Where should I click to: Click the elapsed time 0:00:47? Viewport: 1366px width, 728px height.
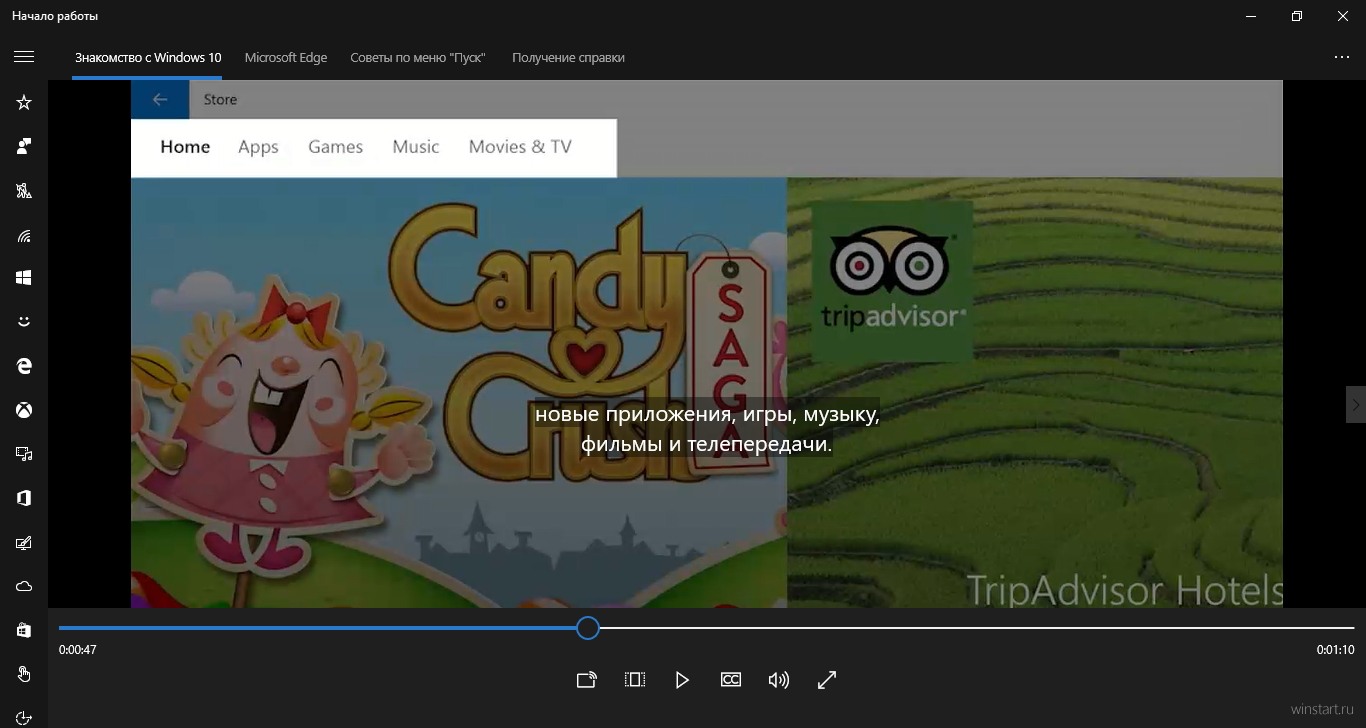(x=77, y=650)
